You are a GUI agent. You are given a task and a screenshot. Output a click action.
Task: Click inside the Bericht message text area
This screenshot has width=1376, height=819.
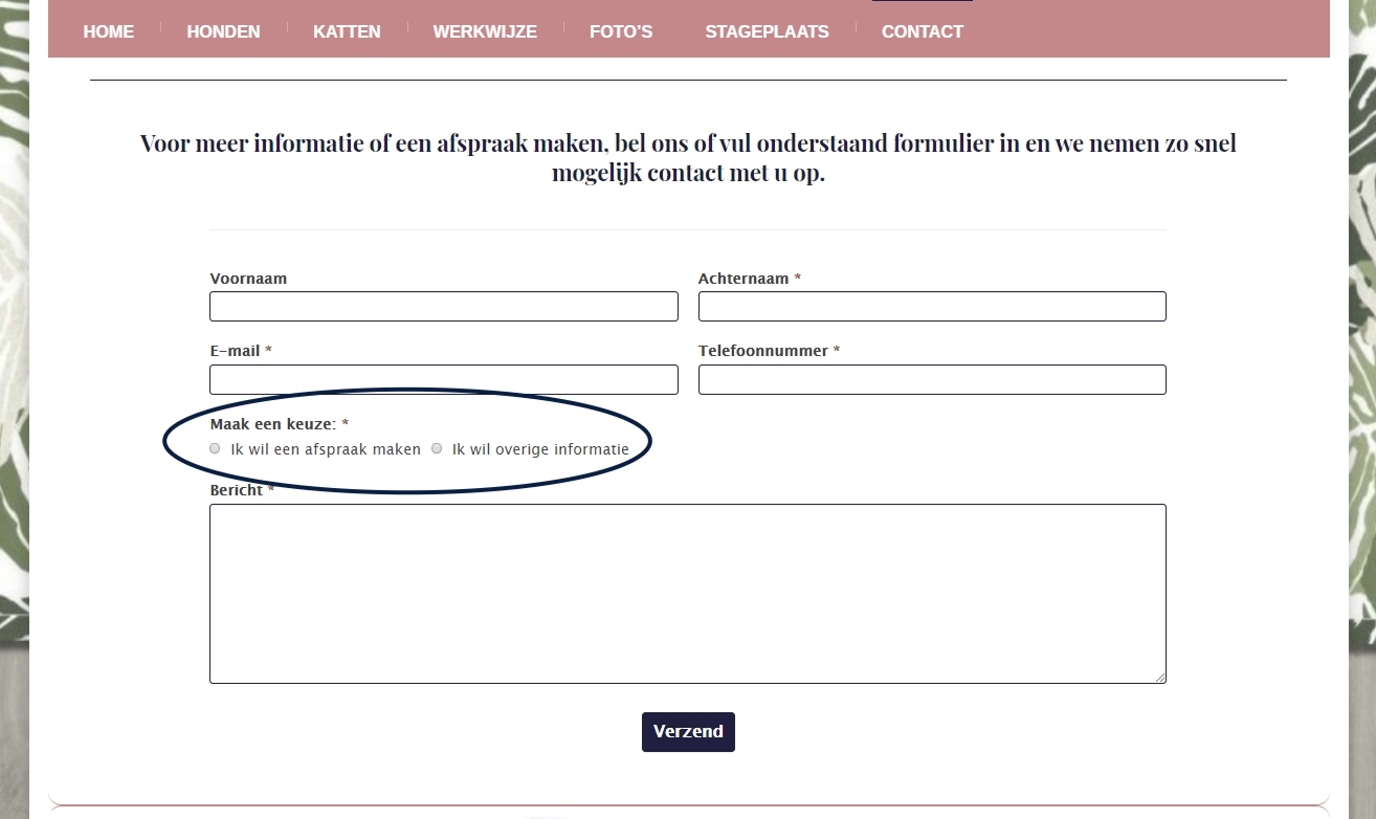point(687,593)
